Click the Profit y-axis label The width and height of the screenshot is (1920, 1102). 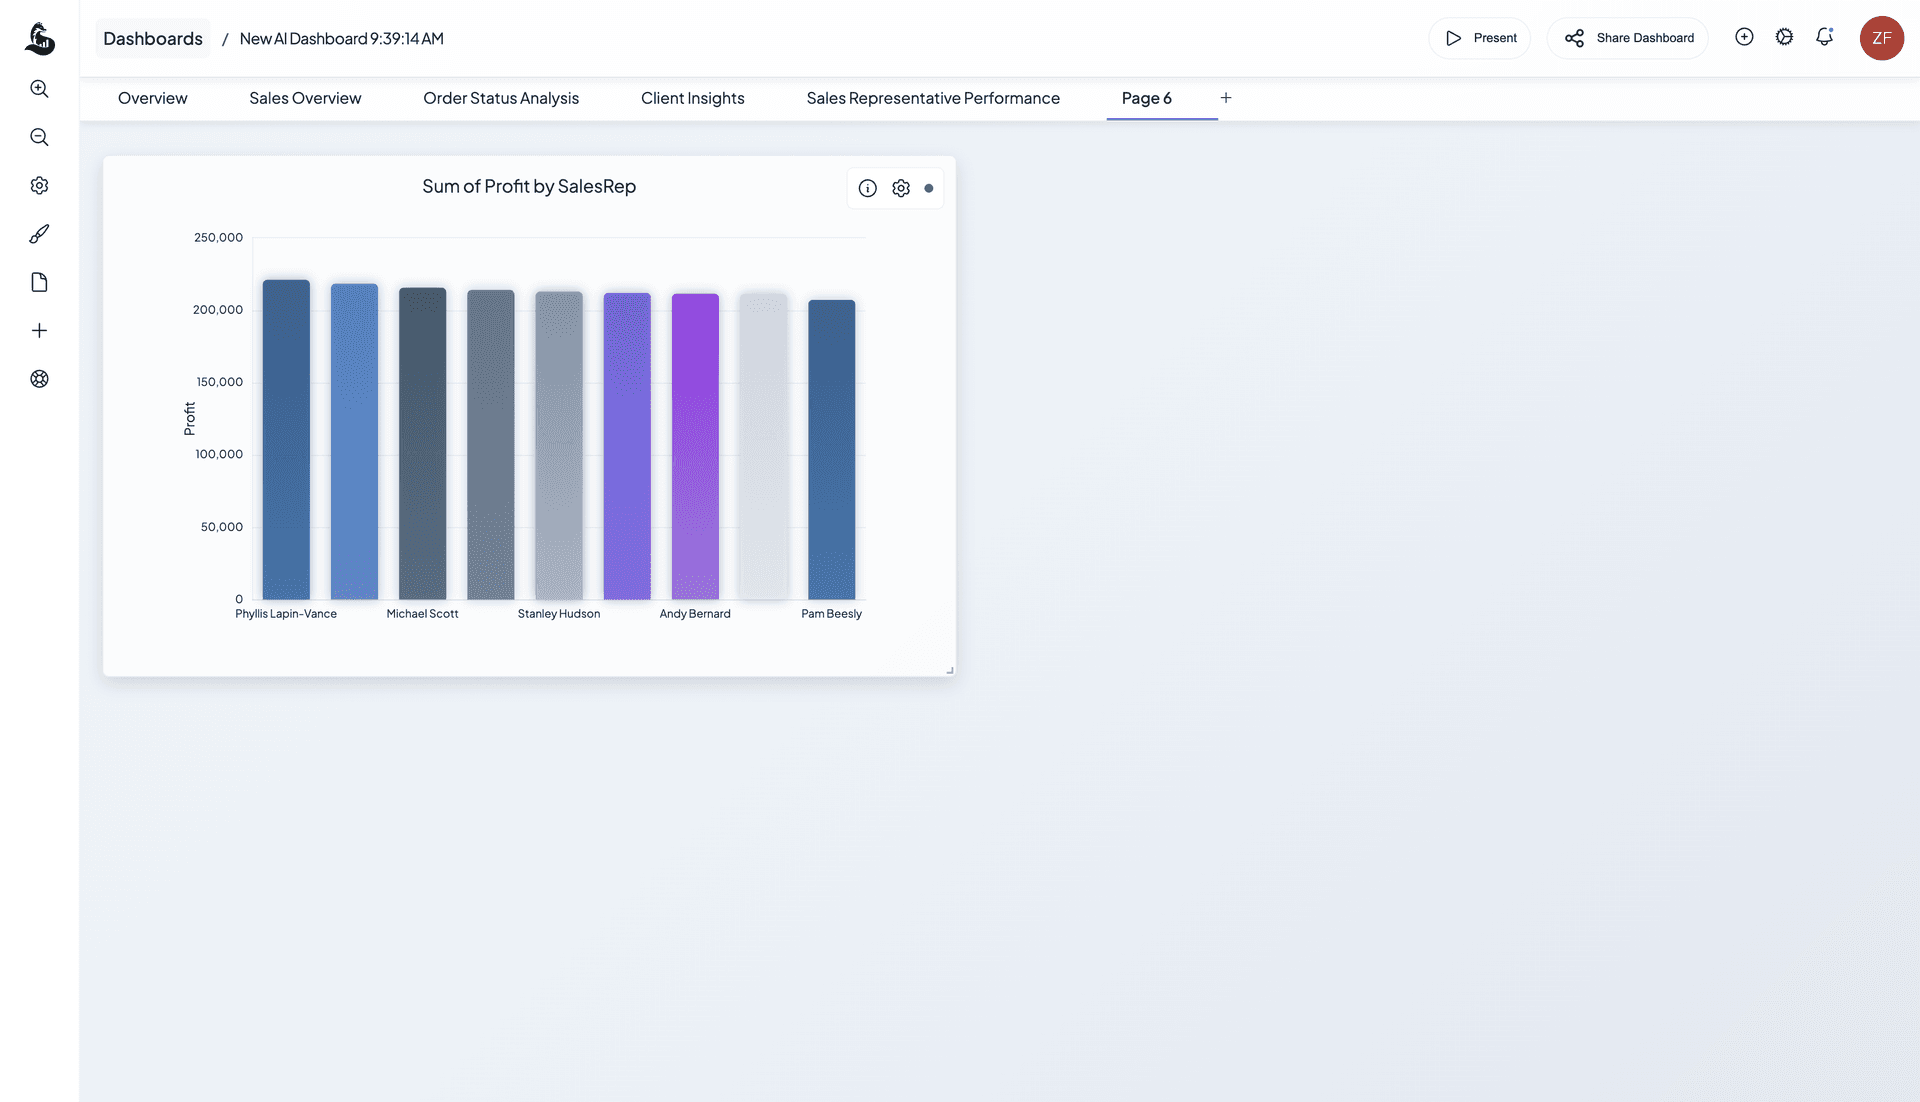coord(189,419)
